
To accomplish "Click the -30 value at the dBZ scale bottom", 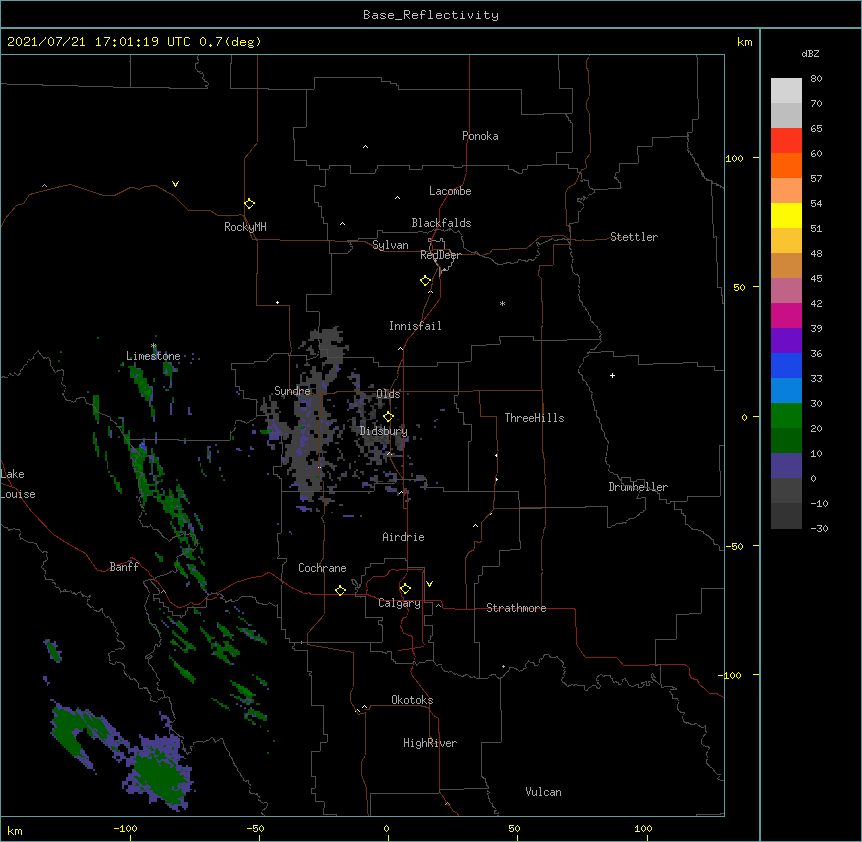I will [819, 528].
